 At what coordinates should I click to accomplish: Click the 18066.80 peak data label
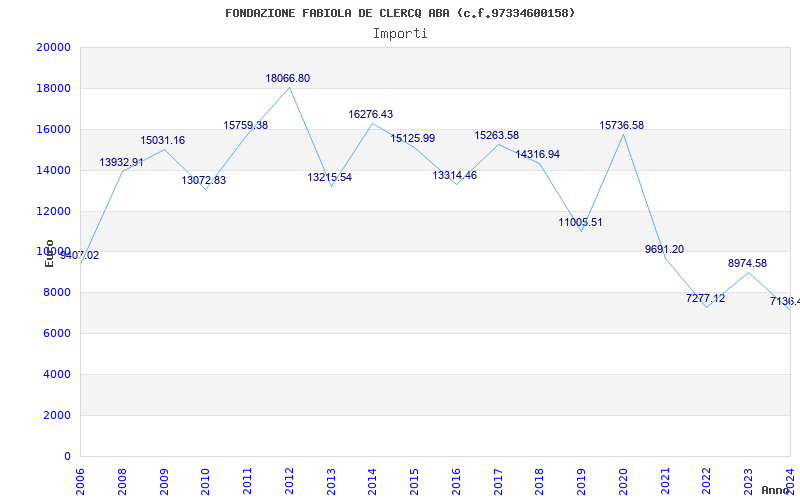pos(287,78)
